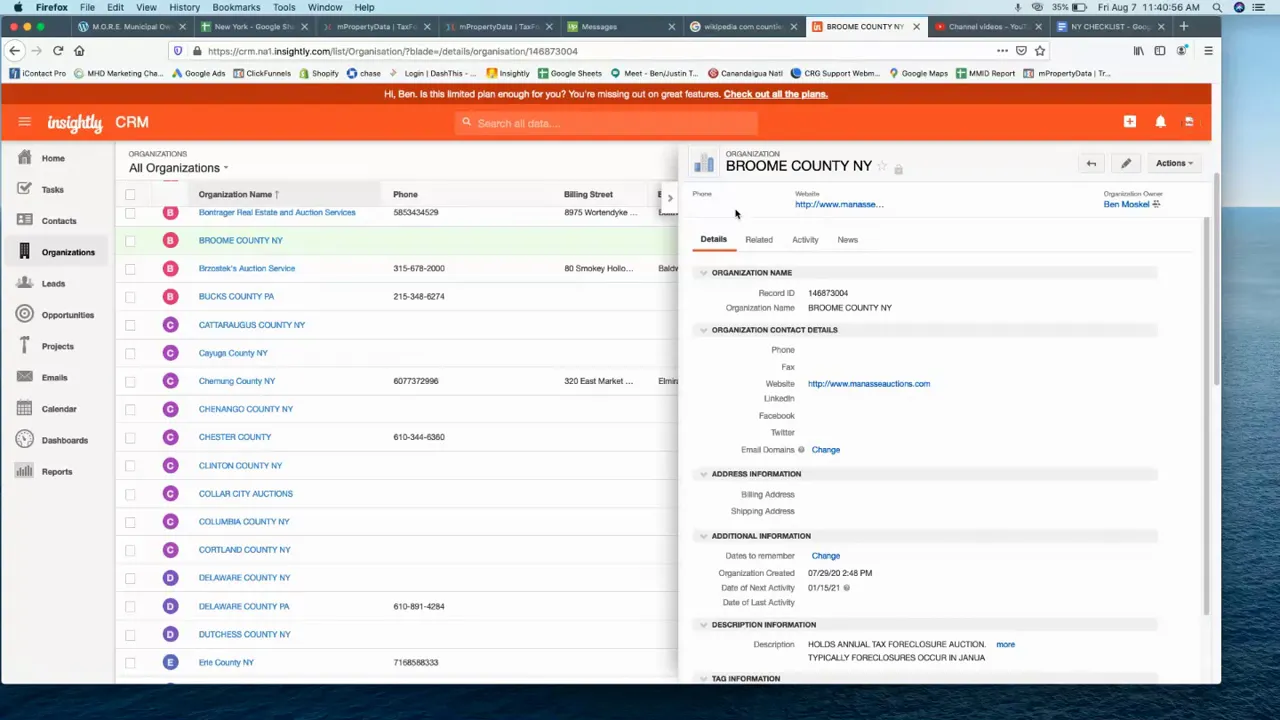Open Reports from sidebar
Screen dimensions: 1280x720
(57, 472)
